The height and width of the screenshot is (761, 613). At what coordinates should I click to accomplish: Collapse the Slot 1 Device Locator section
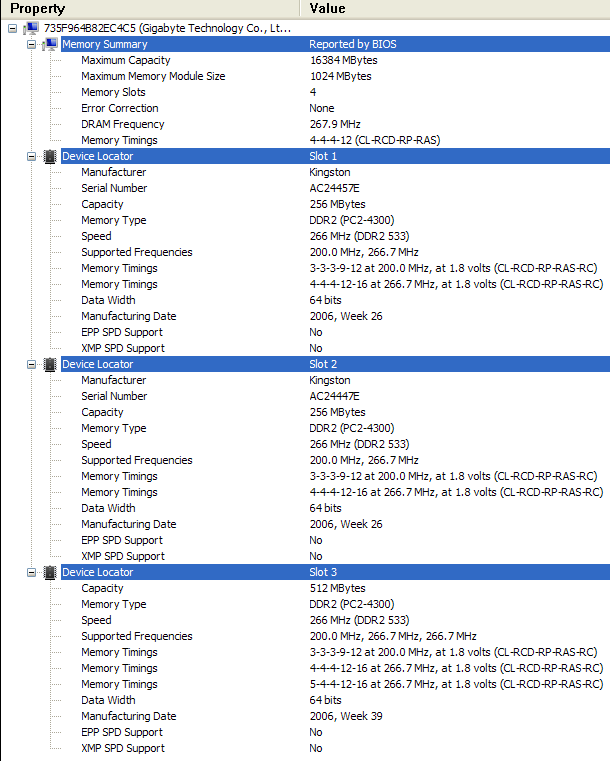(32, 156)
